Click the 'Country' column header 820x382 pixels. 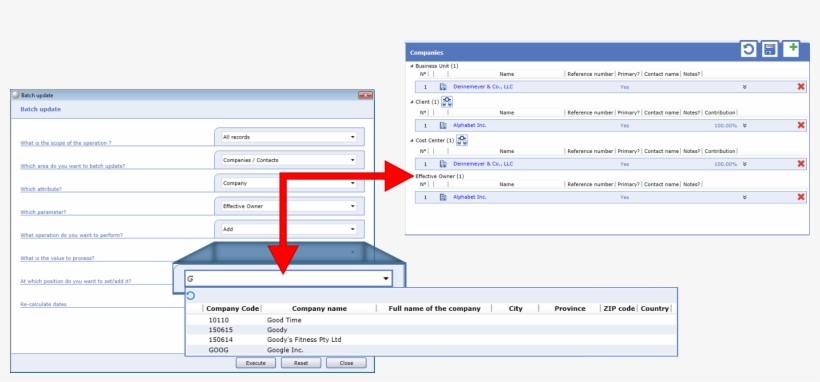(x=655, y=309)
